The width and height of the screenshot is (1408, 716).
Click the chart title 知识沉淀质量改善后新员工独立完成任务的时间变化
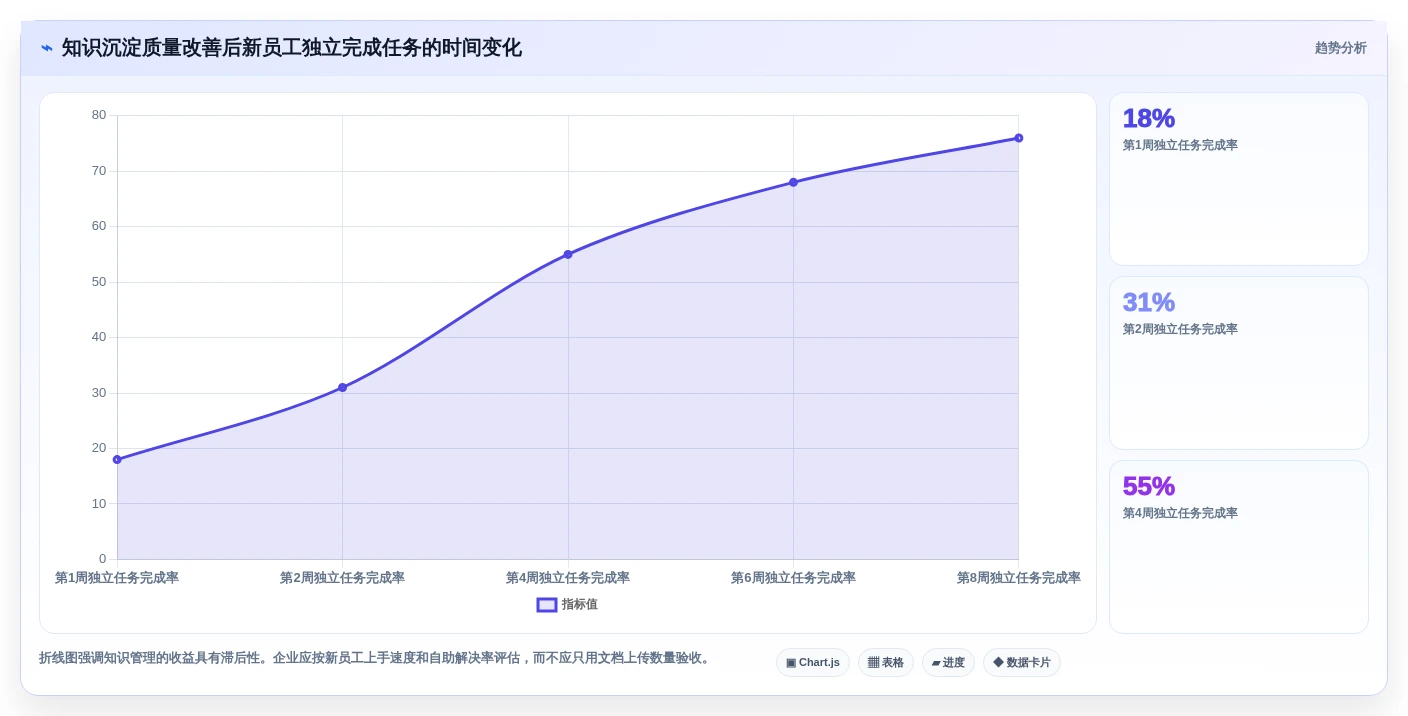(x=292, y=48)
